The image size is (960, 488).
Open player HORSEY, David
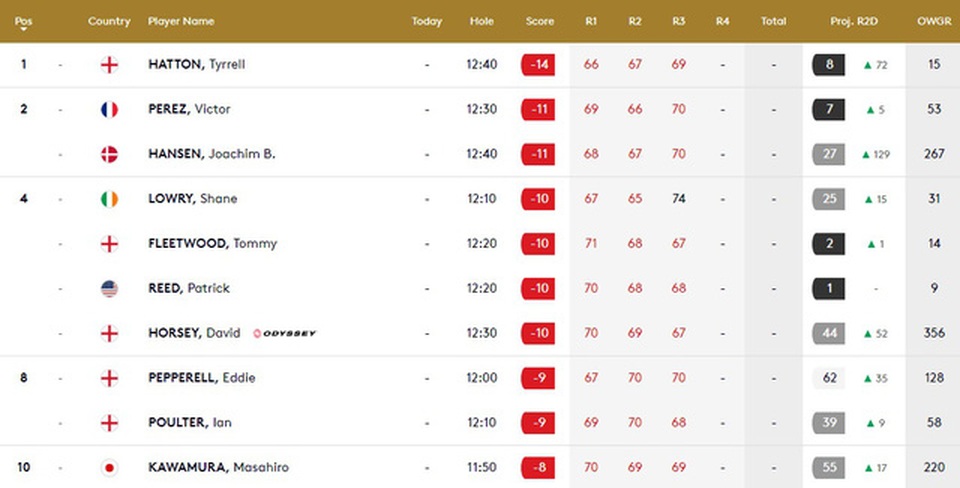click(x=194, y=333)
